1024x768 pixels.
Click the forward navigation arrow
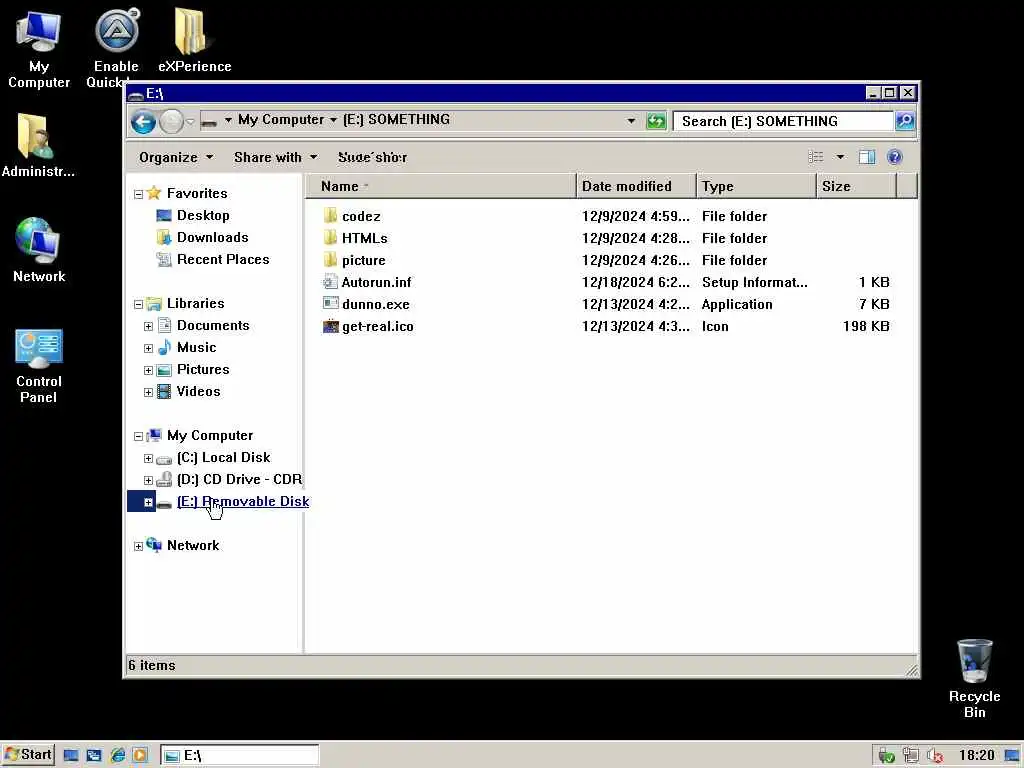click(171, 121)
